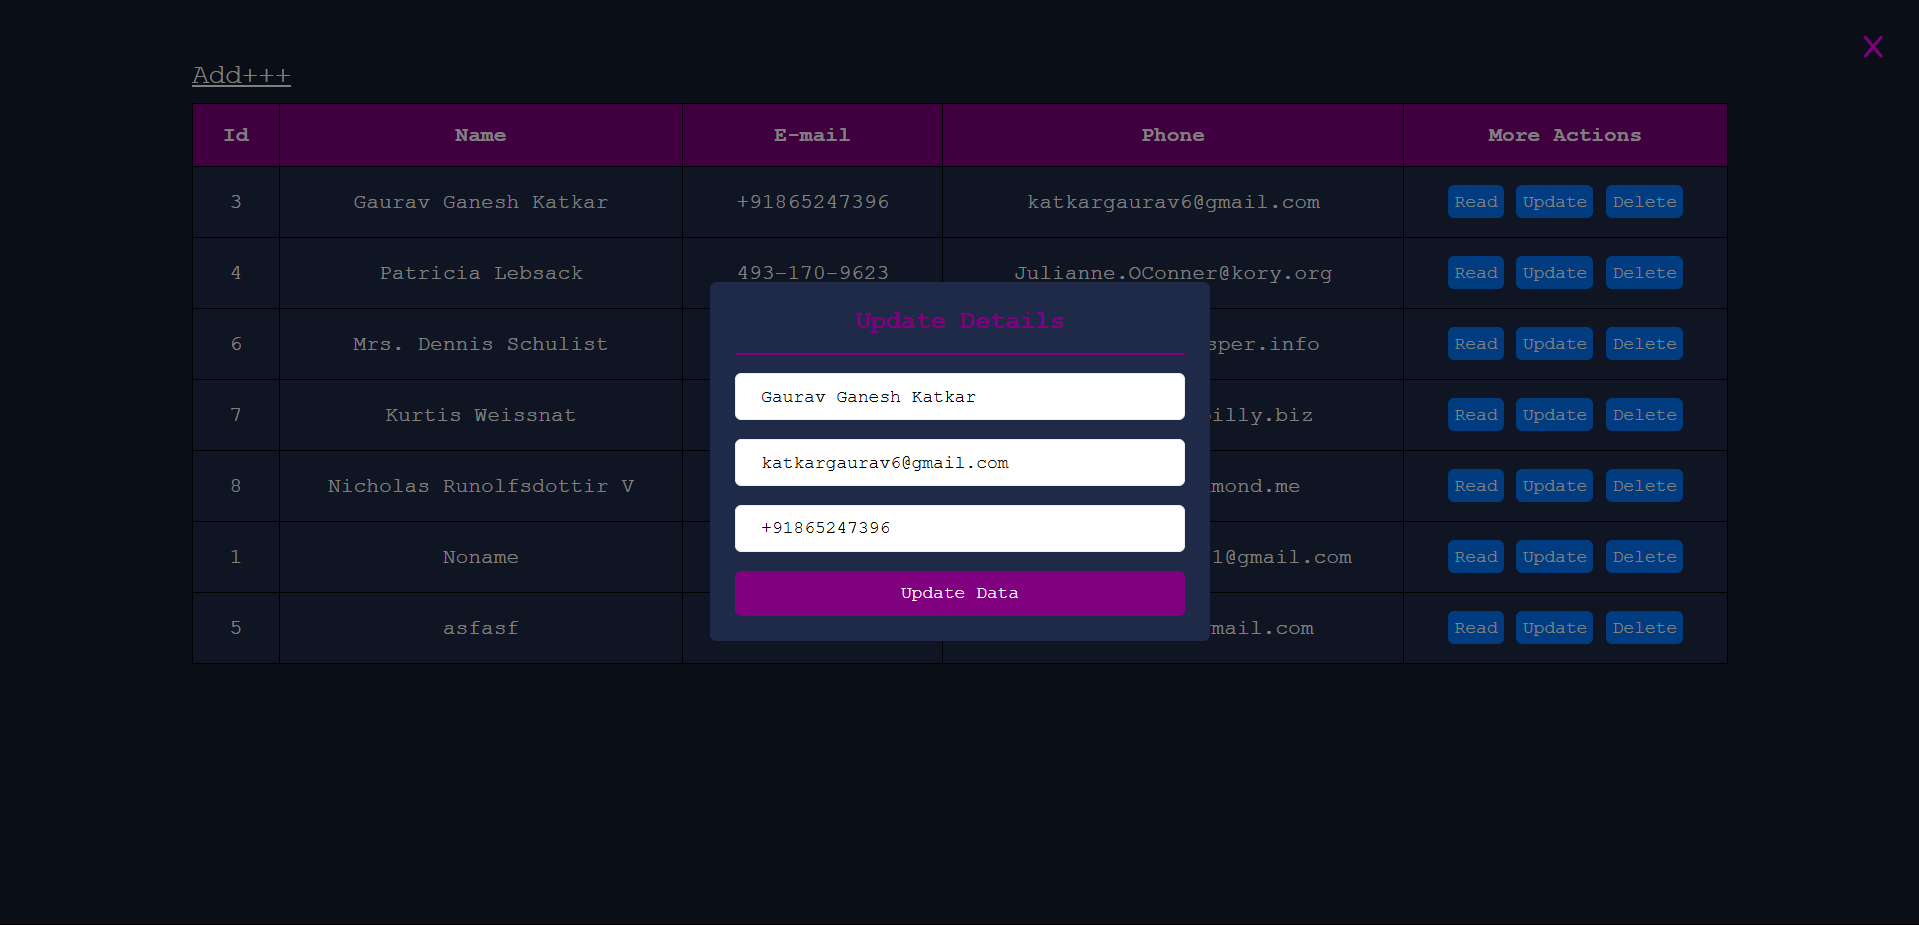Read the asfasf record

click(1475, 628)
